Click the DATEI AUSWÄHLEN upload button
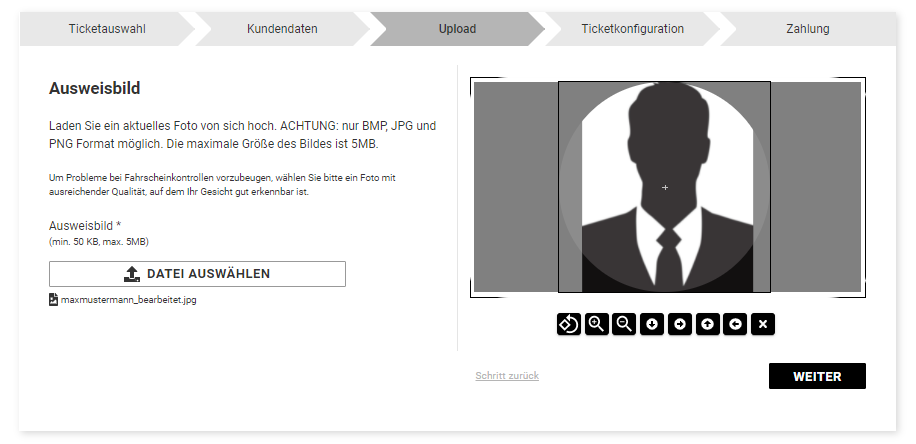This screenshot has width=916, height=444. tap(197, 274)
